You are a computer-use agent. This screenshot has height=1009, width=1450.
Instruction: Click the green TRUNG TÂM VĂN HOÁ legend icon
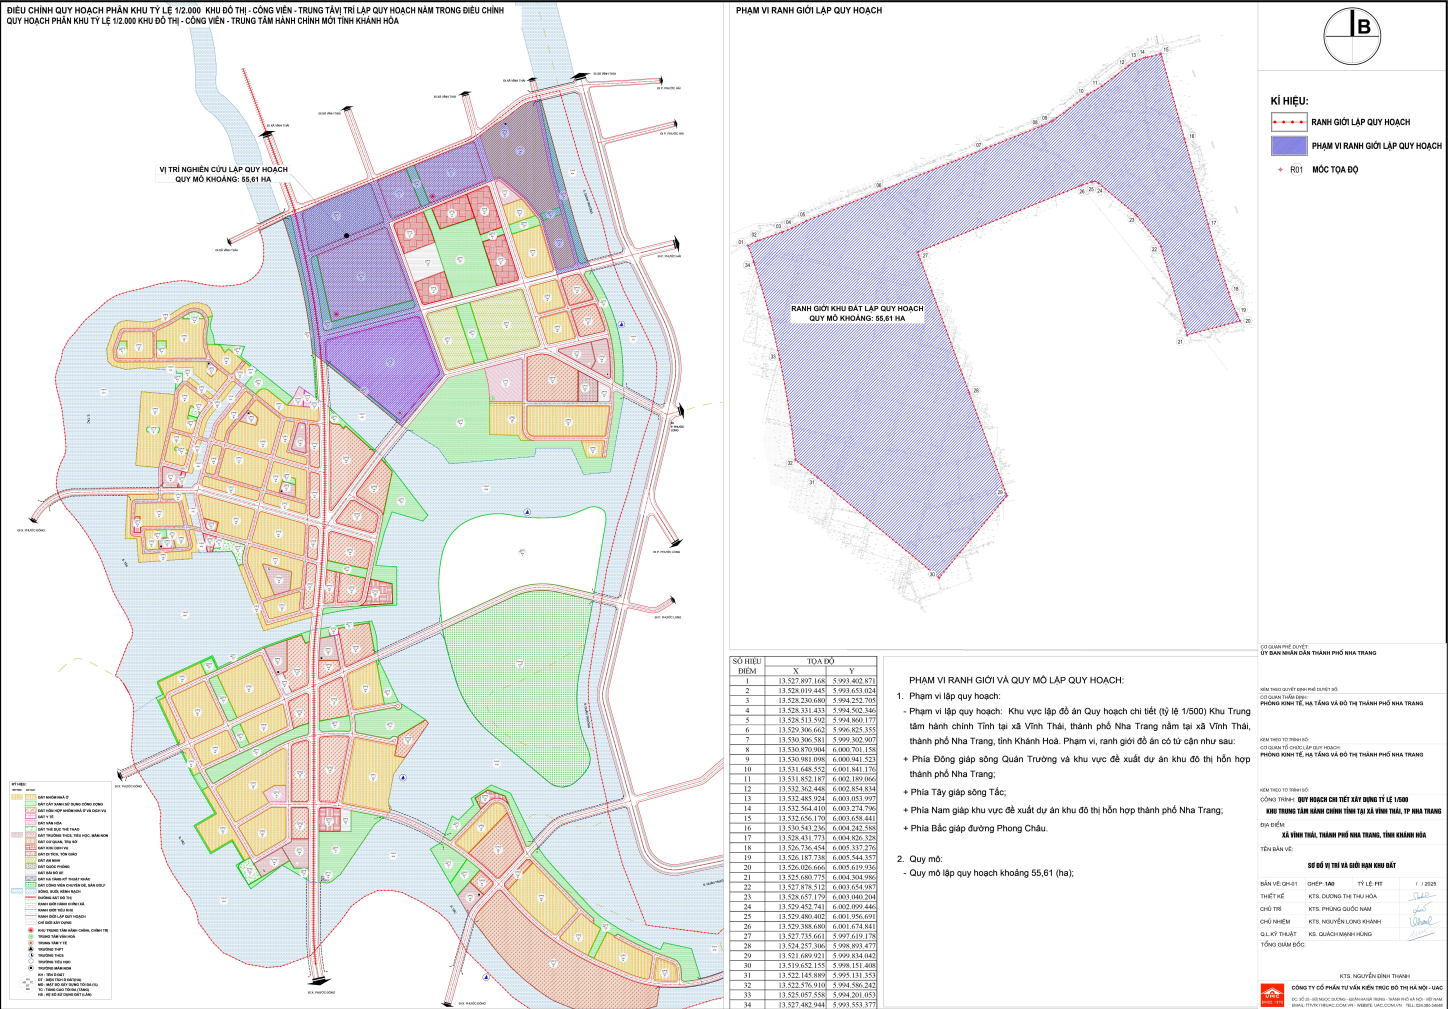click(x=31, y=937)
